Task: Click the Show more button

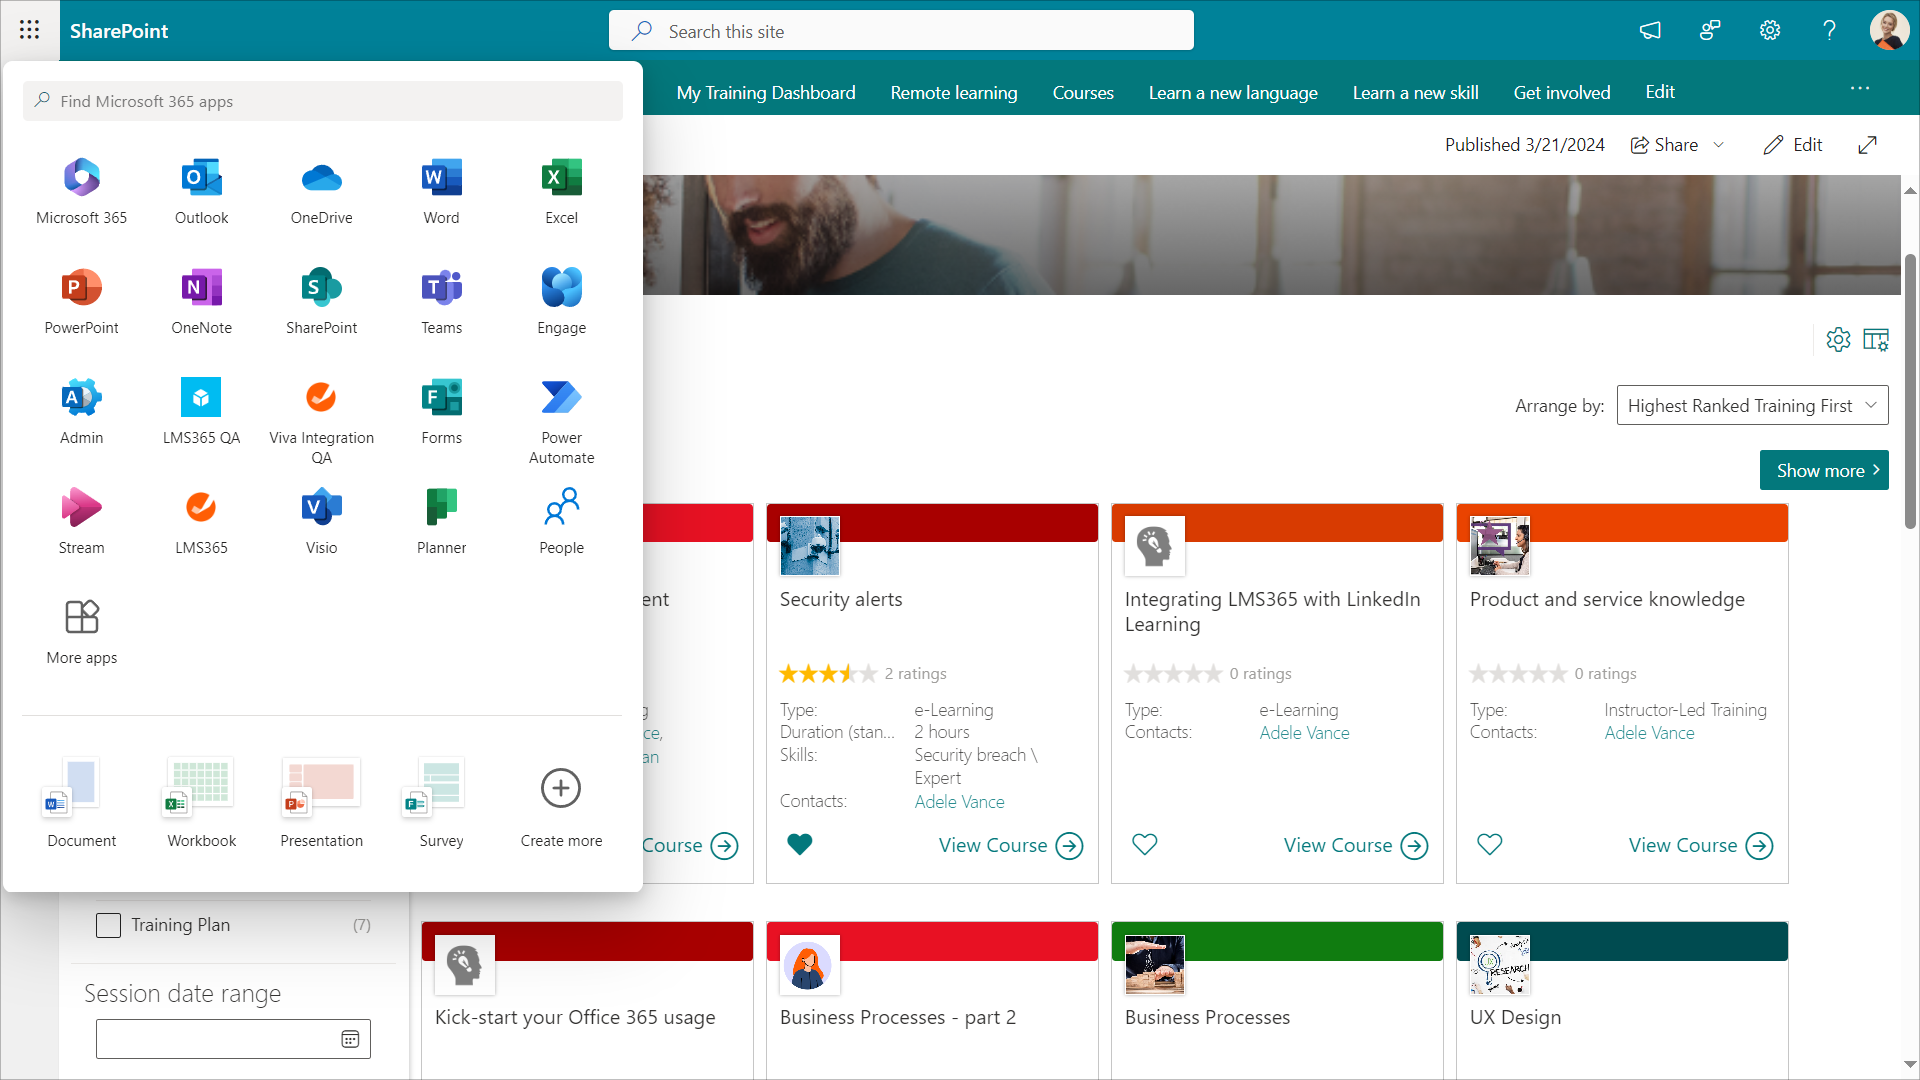Action: [x=1823, y=470]
